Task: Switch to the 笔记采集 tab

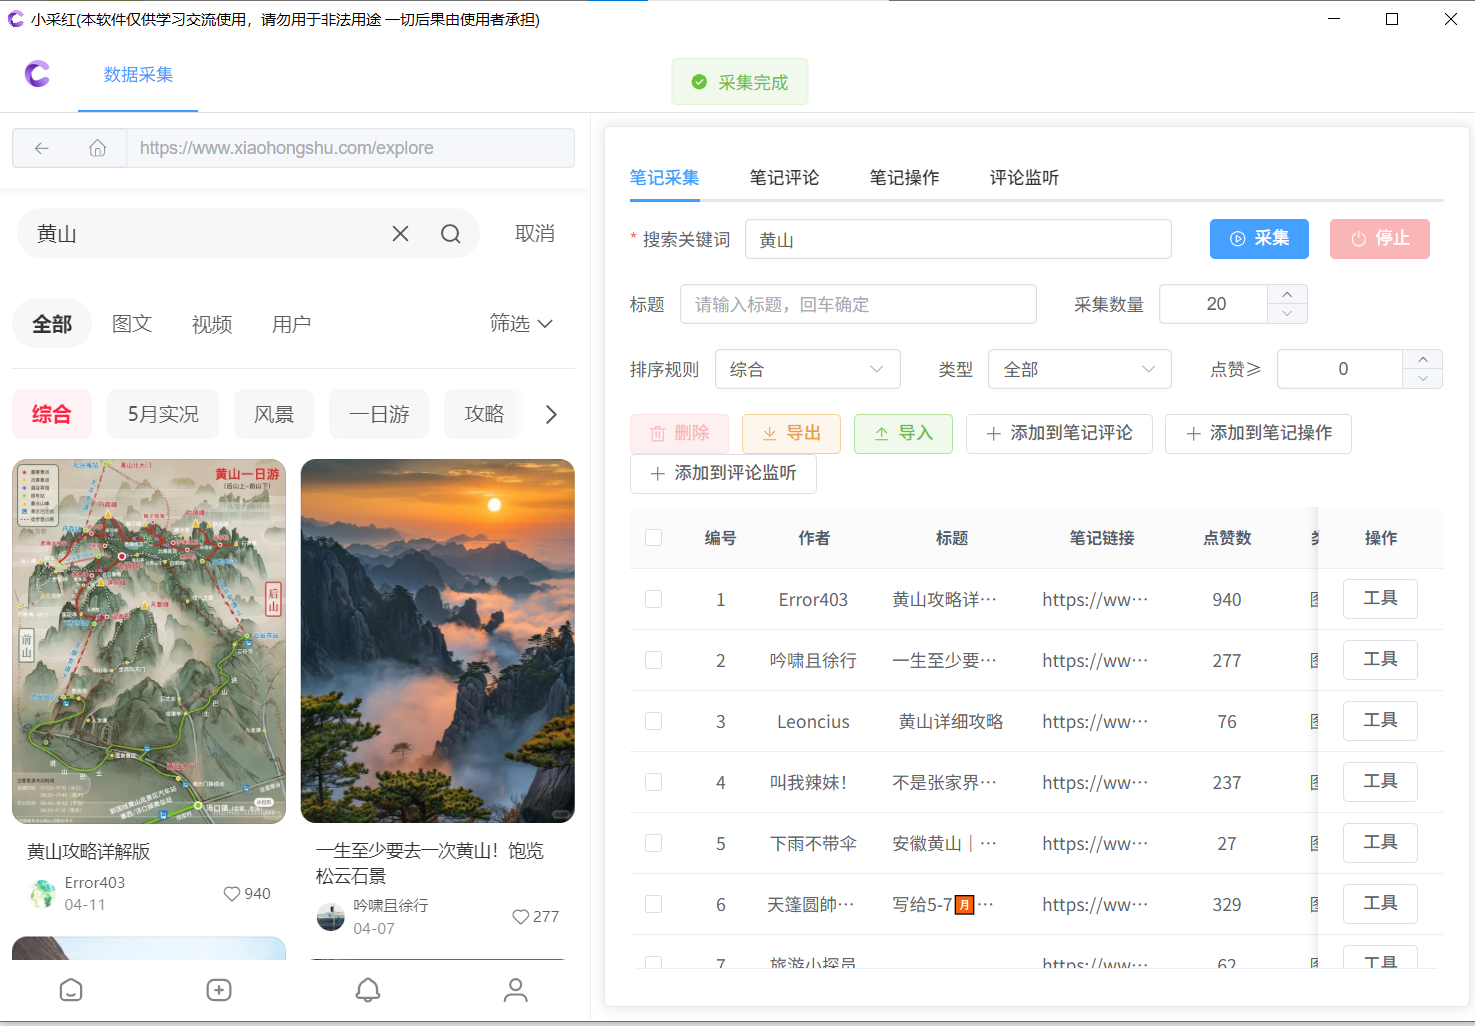Action: pyautogui.click(x=664, y=177)
